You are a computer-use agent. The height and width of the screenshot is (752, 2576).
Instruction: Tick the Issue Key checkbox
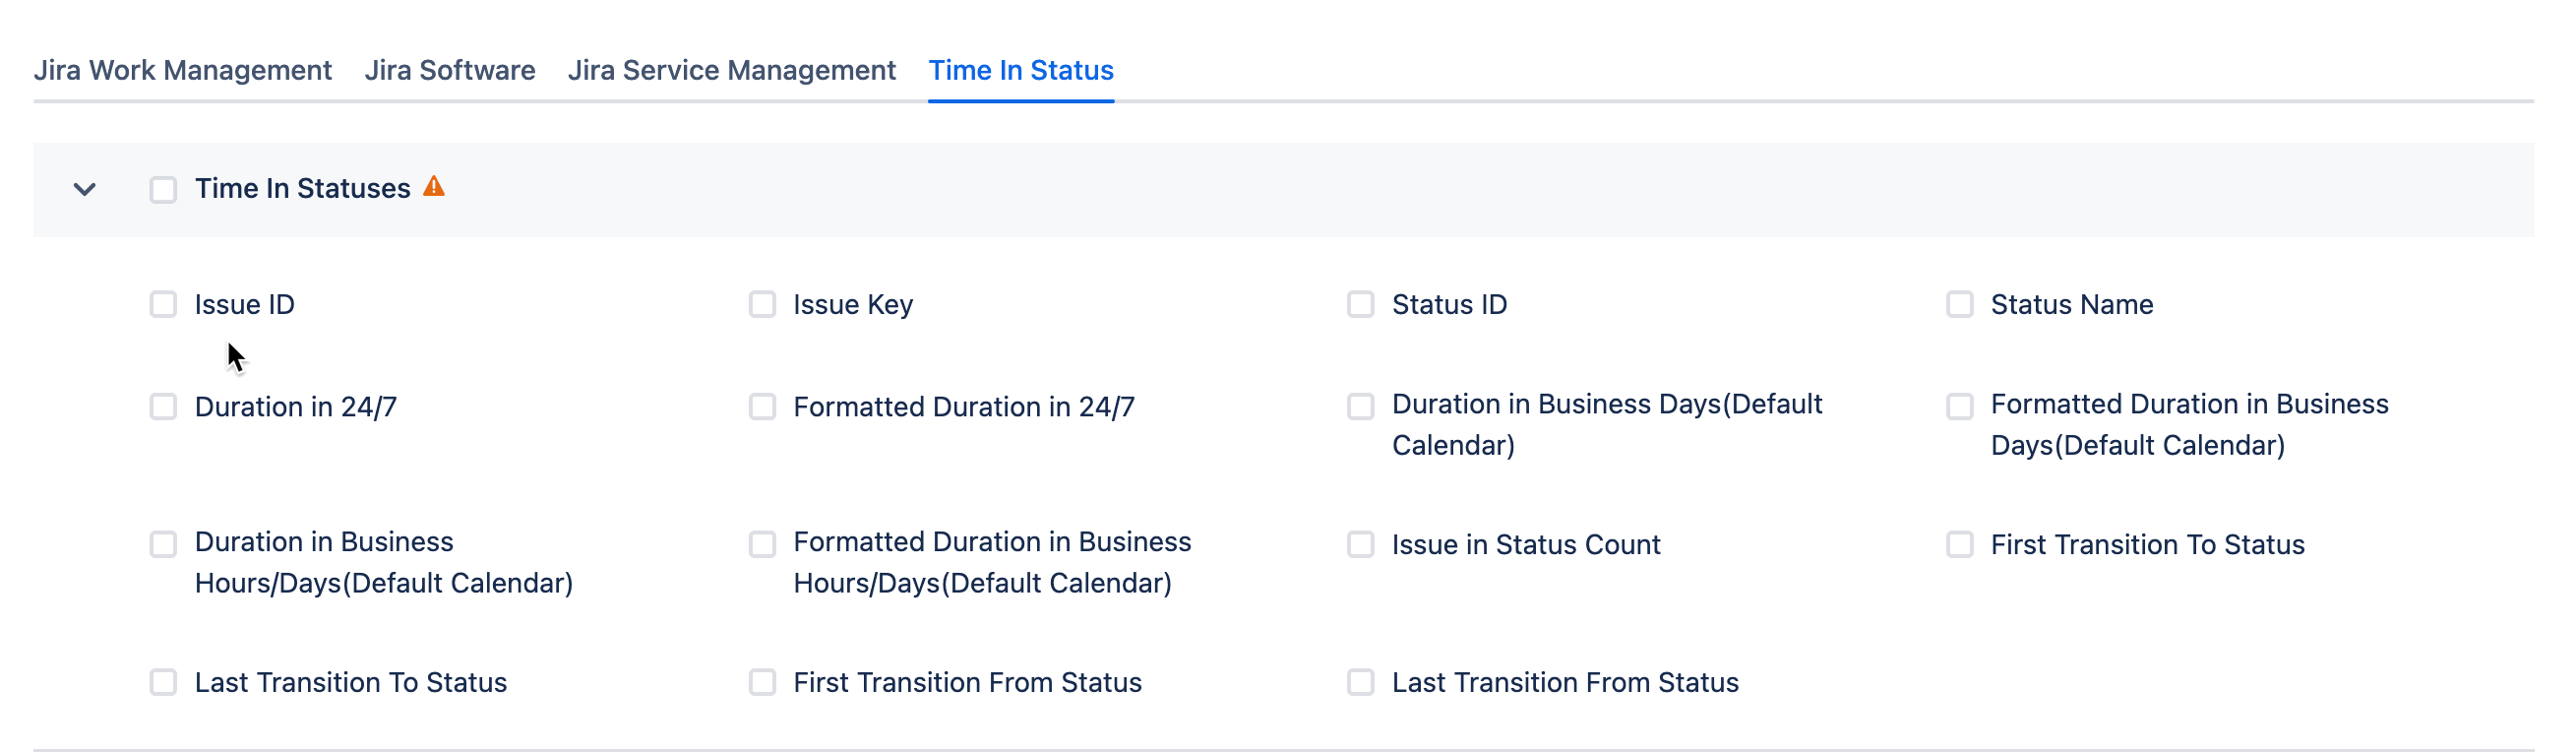[x=762, y=304]
